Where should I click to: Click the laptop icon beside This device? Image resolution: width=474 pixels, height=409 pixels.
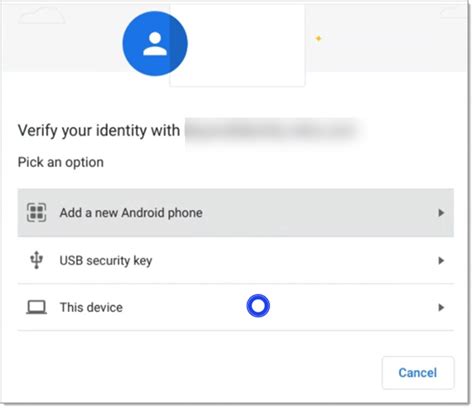[37, 307]
